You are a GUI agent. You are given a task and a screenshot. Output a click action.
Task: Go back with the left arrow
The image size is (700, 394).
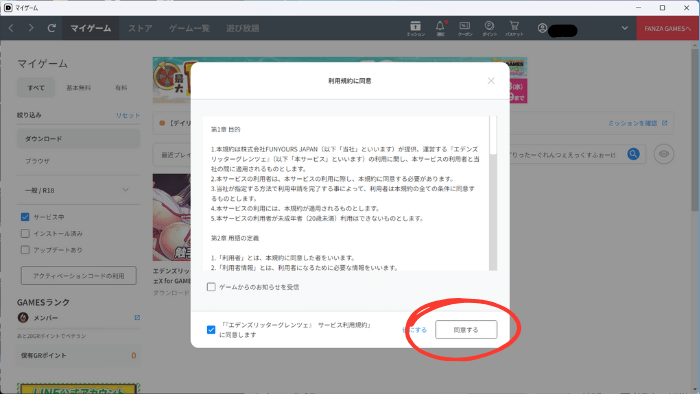[x=11, y=28]
